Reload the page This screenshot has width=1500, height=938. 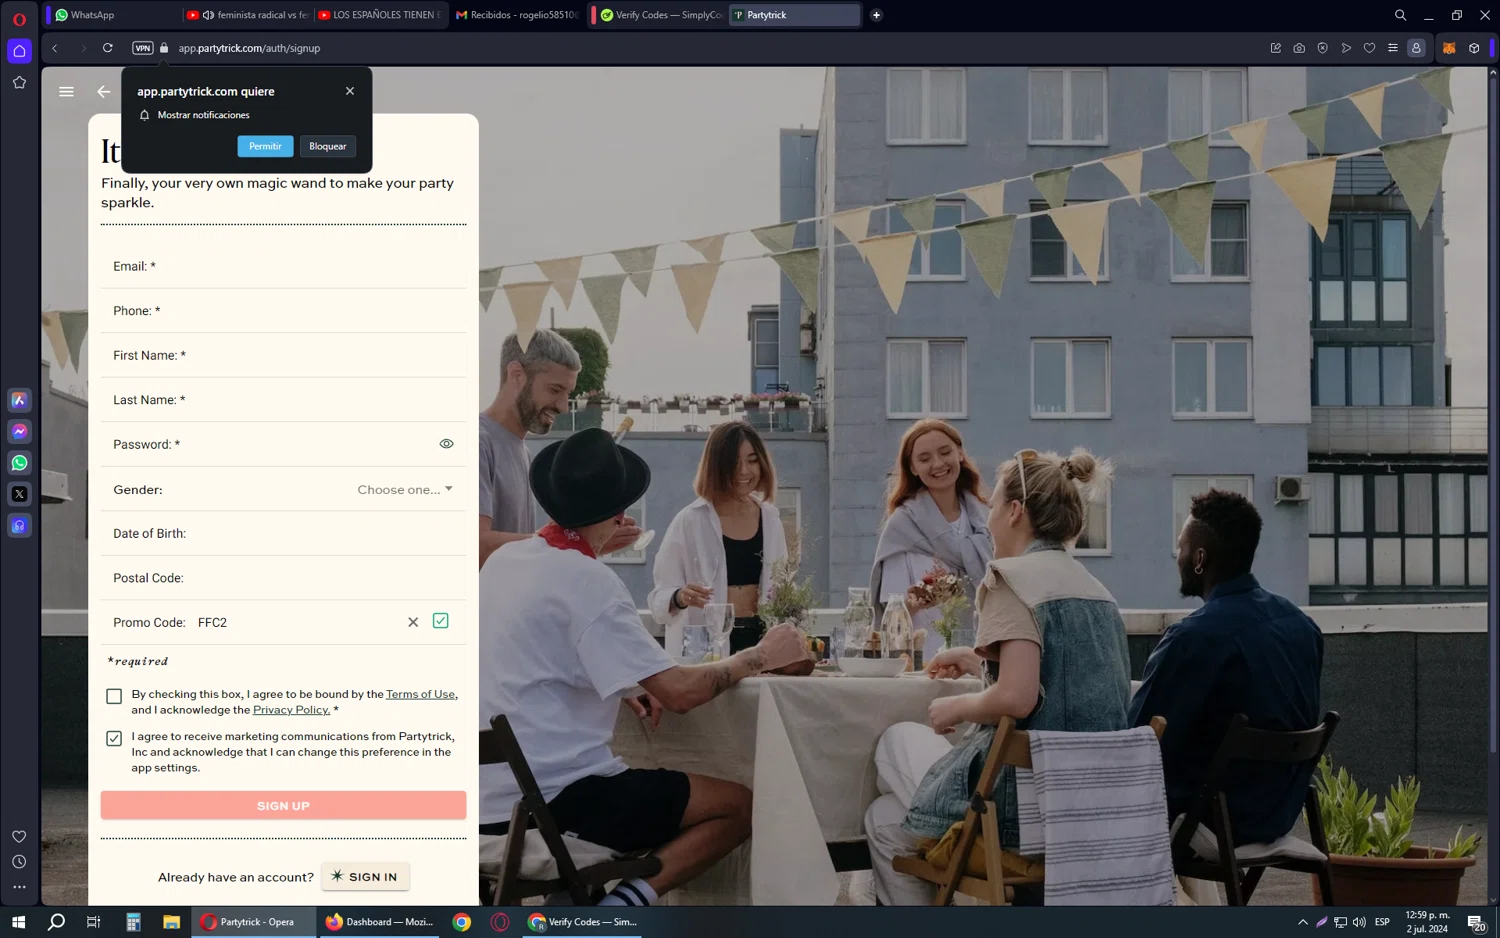click(x=108, y=48)
